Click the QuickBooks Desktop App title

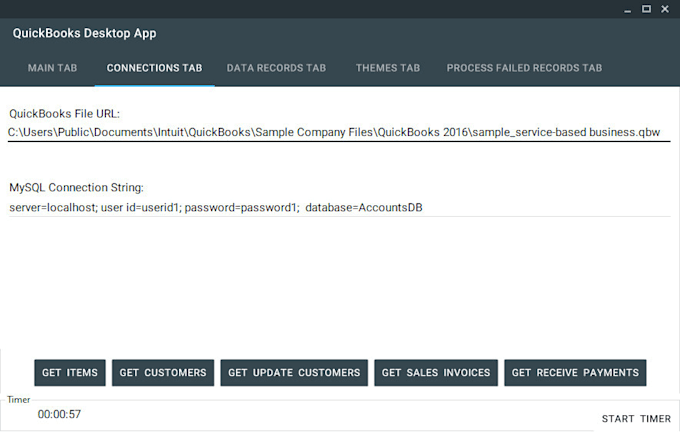(85, 33)
